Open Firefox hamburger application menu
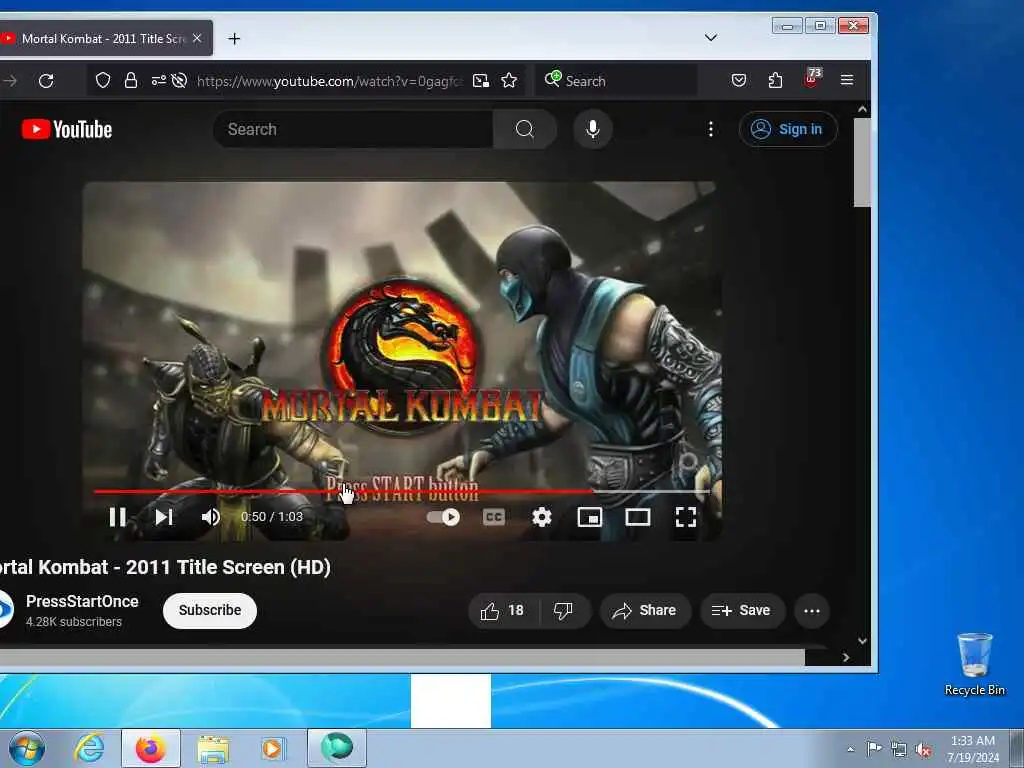 pos(847,80)
